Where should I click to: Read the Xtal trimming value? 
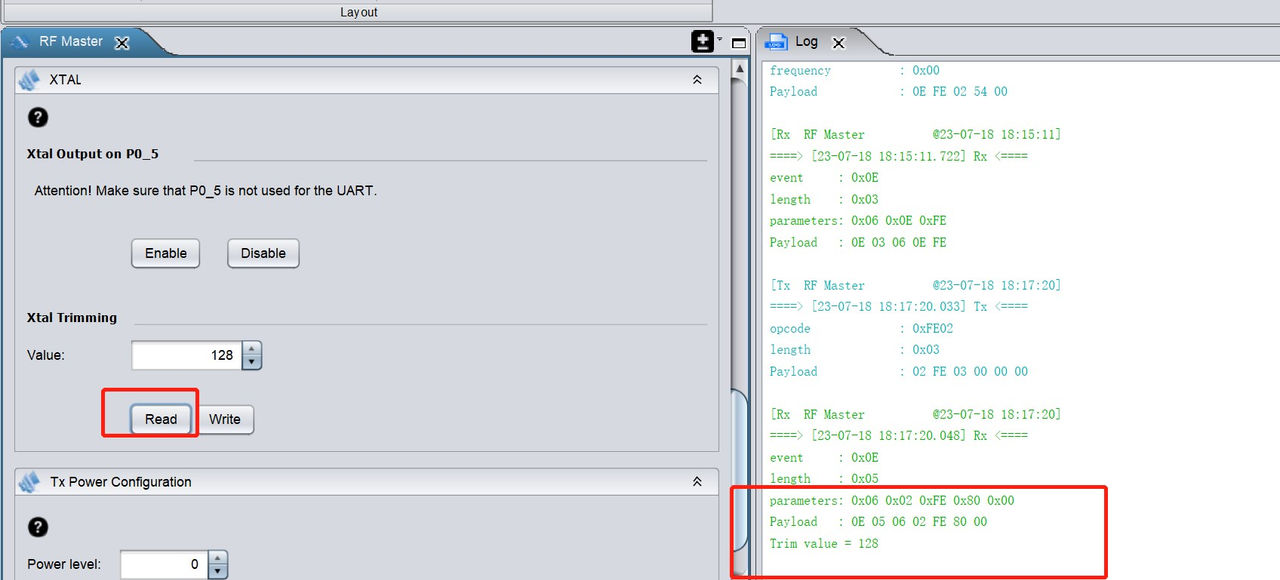tap(161, 419)
